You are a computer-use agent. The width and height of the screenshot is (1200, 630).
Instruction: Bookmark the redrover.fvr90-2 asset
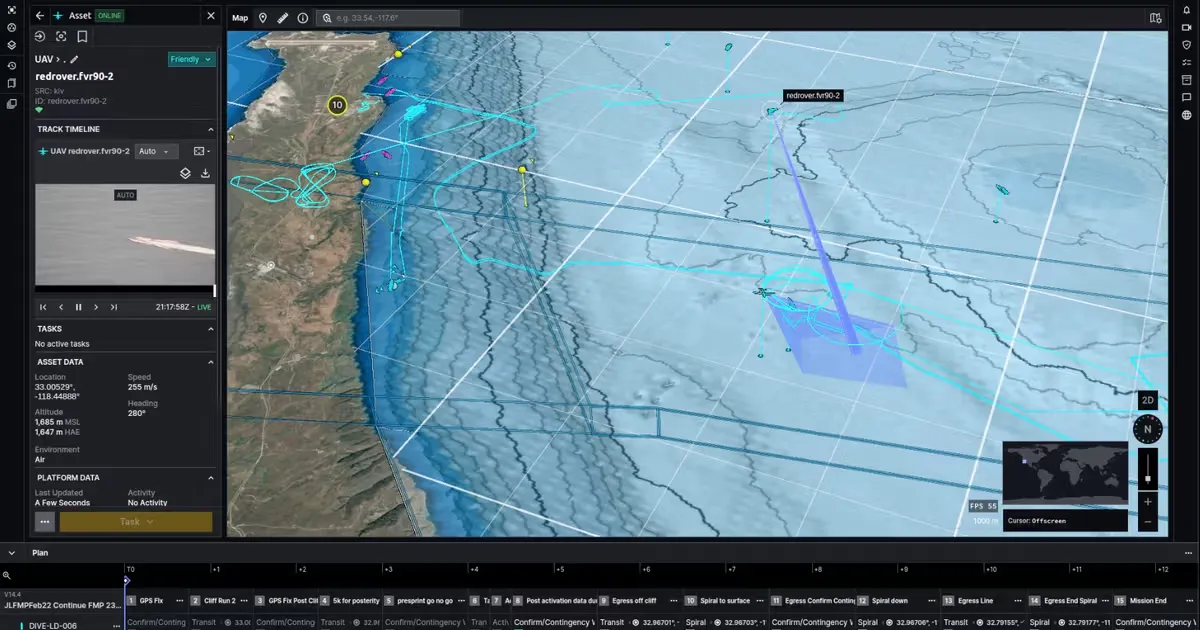pyautogui.click(x=82, y=37)
